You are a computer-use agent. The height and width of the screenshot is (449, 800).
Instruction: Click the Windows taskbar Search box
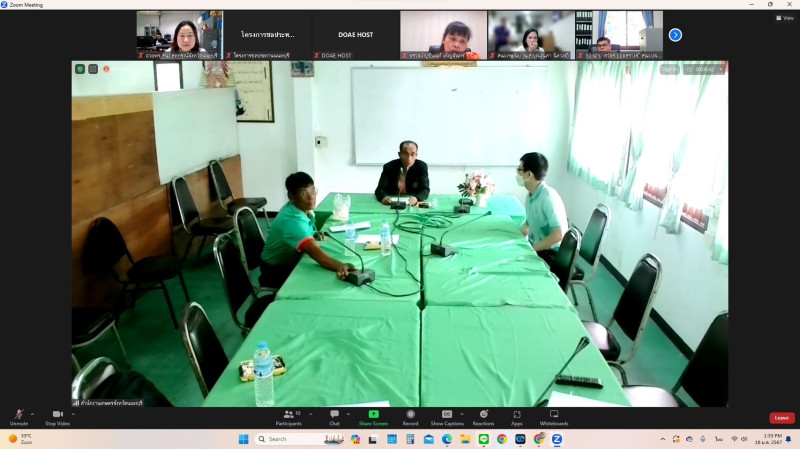click(x=290, y=439)
